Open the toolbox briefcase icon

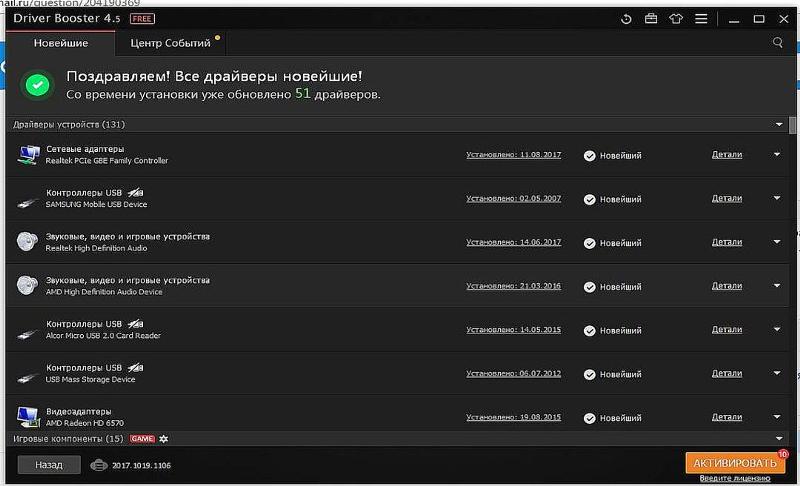click(651, 19)
